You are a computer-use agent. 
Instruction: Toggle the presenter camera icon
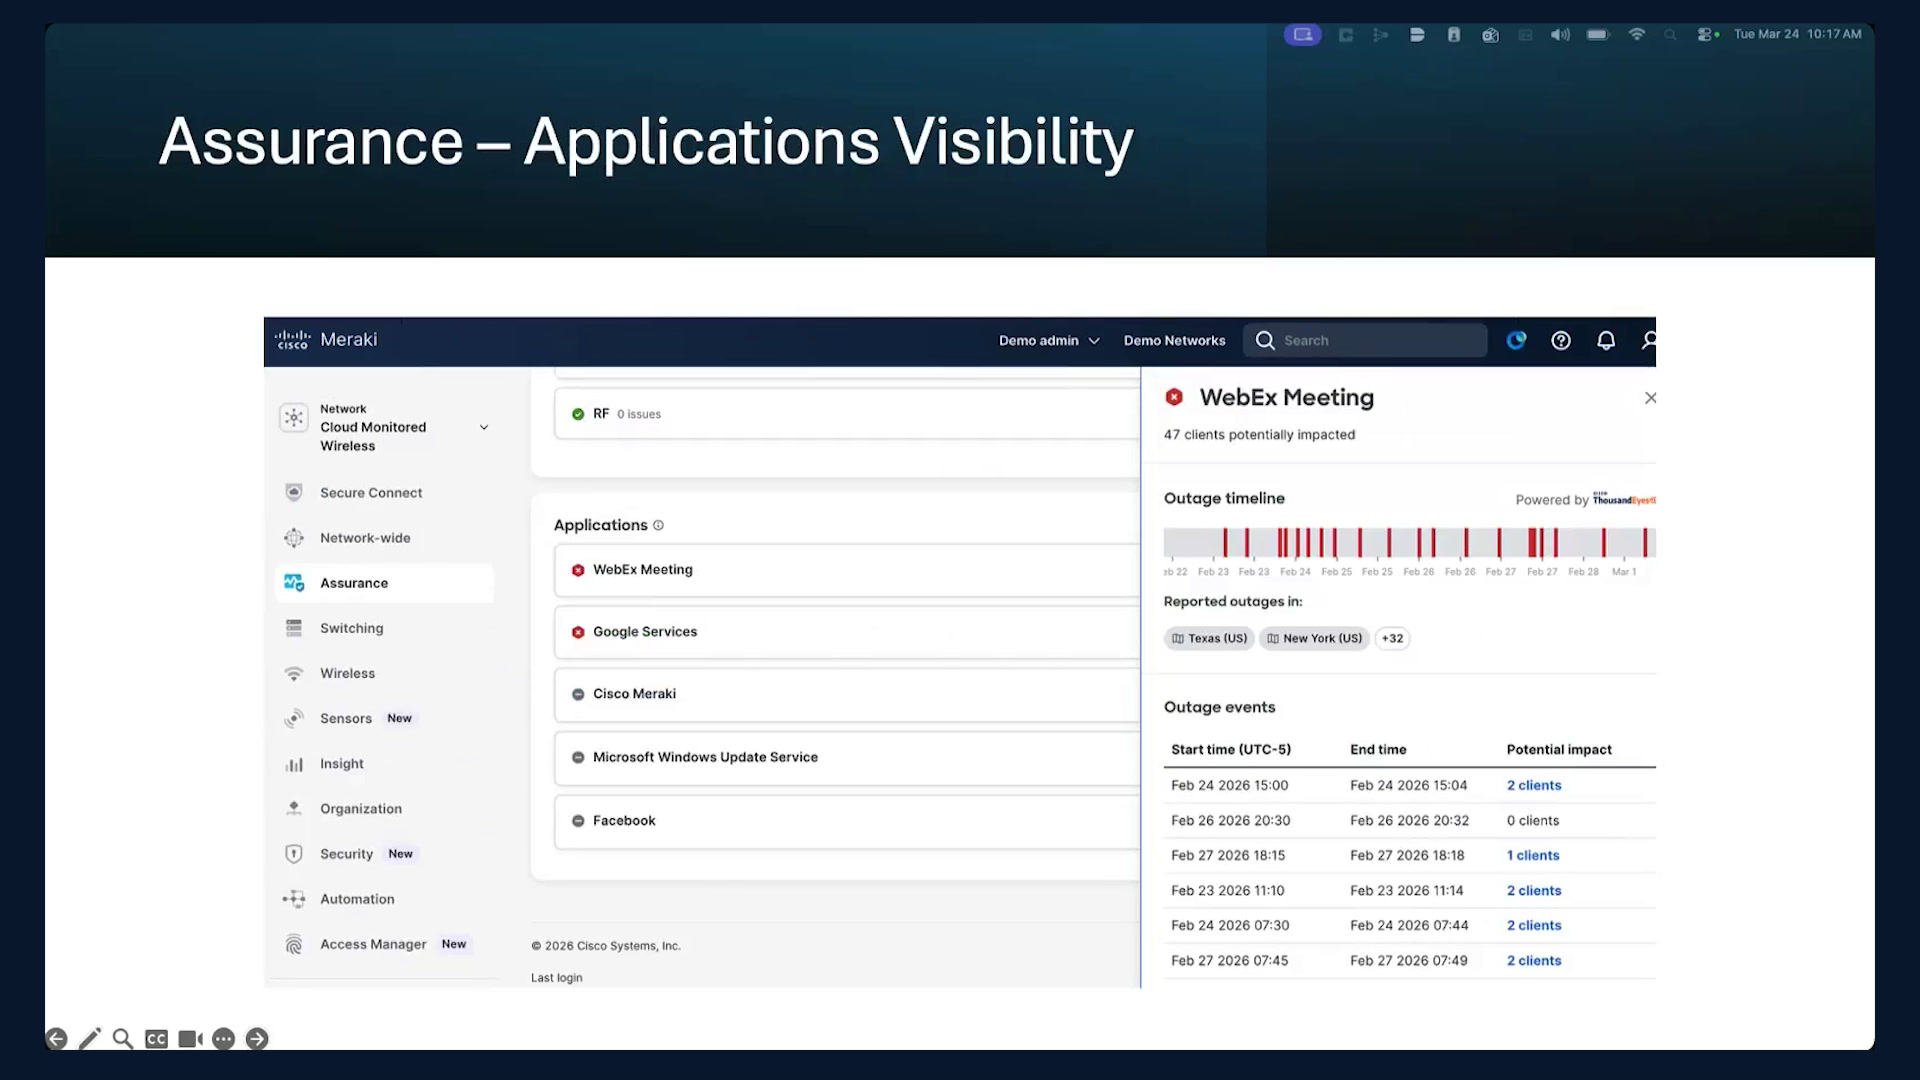pyautogui.click(x=190, y=1039)
